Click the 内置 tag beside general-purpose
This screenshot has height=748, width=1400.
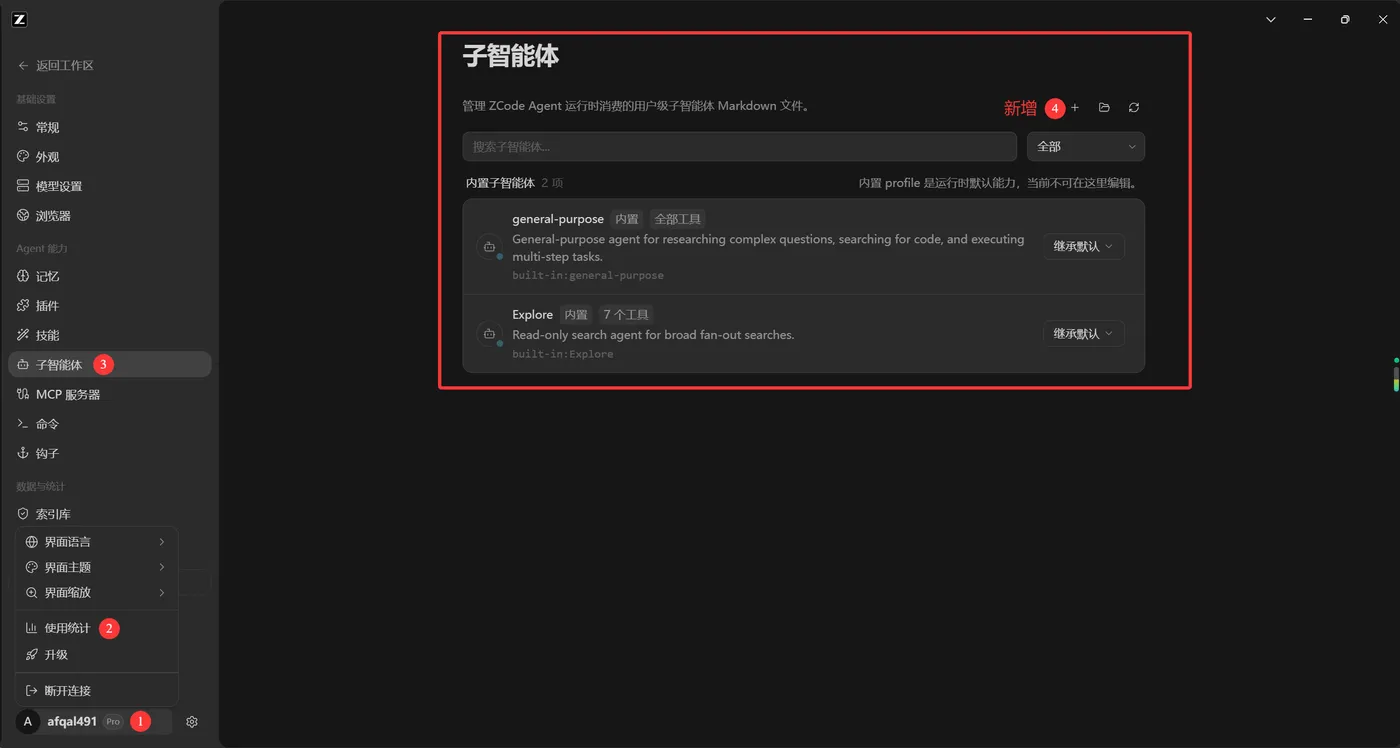coord(627,219)
